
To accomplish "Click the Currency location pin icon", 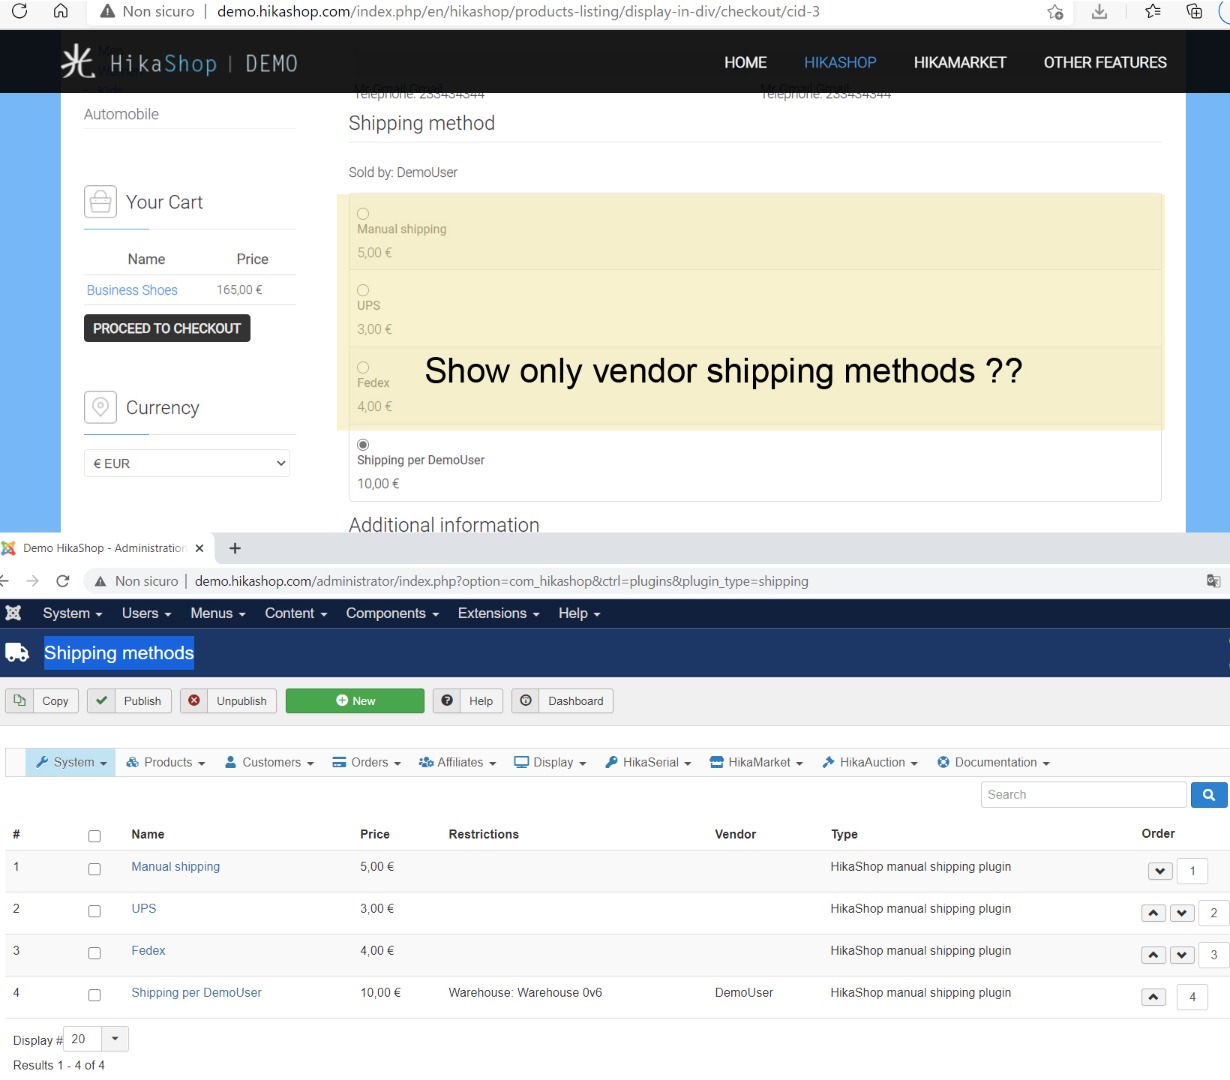I will tap(100, 407).
